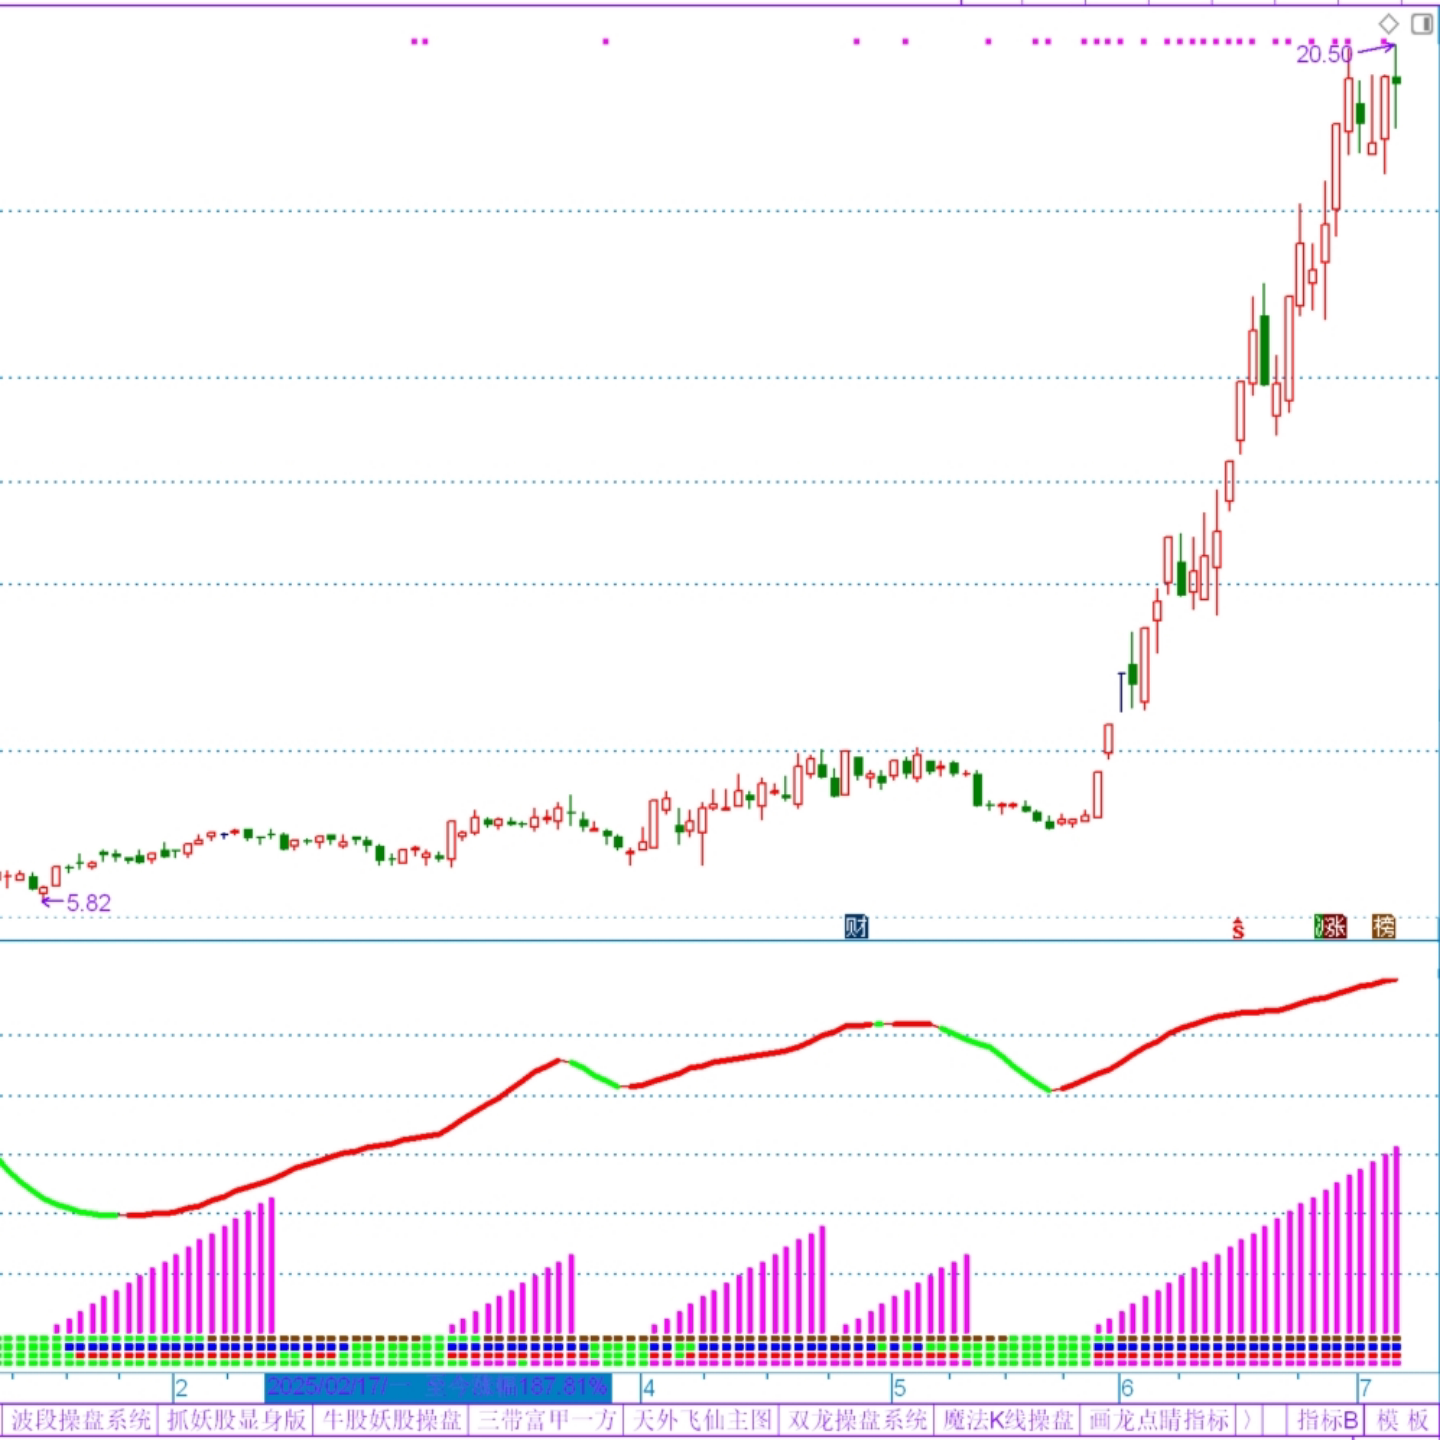The height and width of the screenshot is (1440, 1440).
Task: Click month 2 marker on the time axis
Action: tap(181, 1388)
